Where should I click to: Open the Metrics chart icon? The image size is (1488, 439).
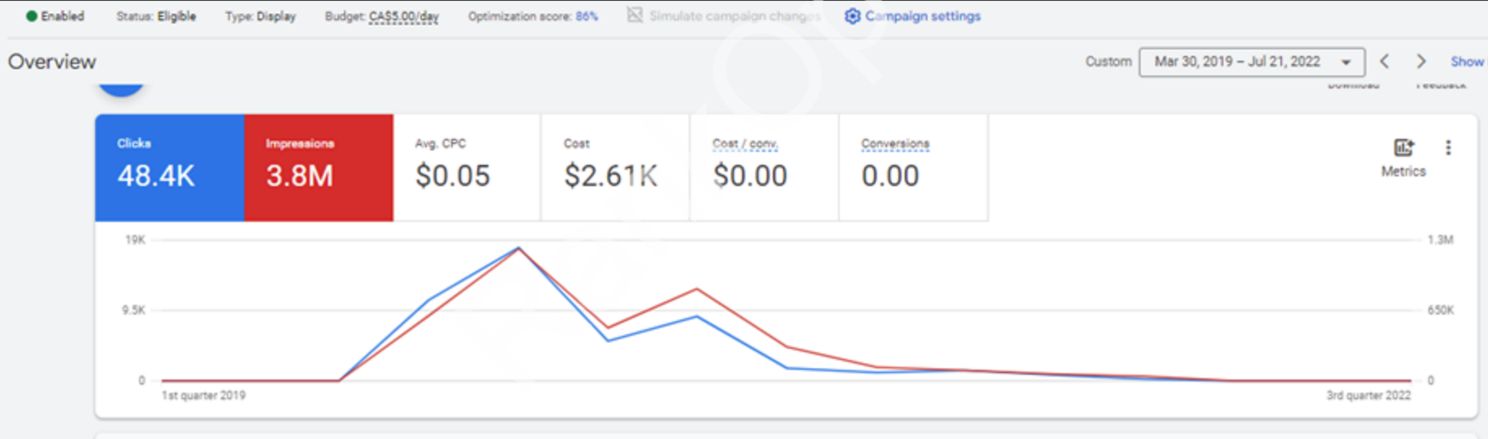(1403, 148)
